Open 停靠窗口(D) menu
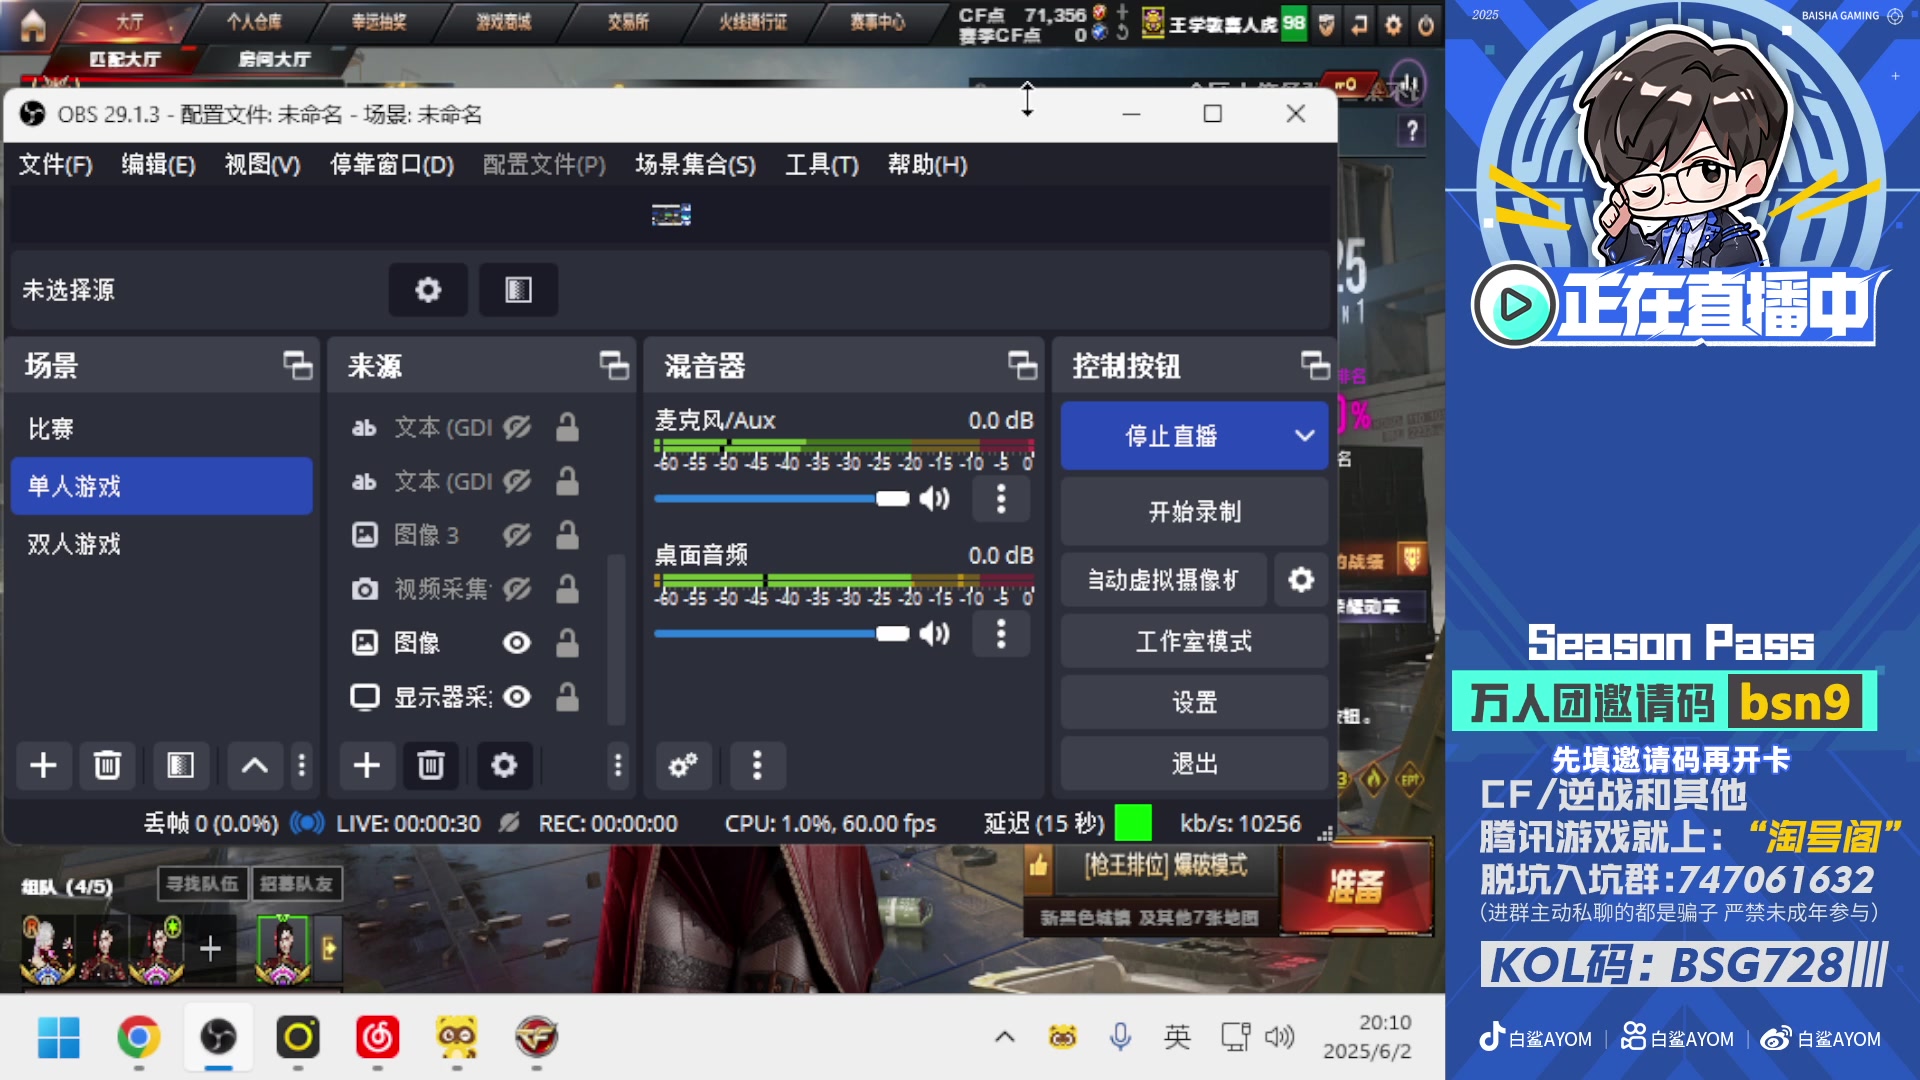The height and width of the screenshot is (1080, 1920). tap(392, 165)
